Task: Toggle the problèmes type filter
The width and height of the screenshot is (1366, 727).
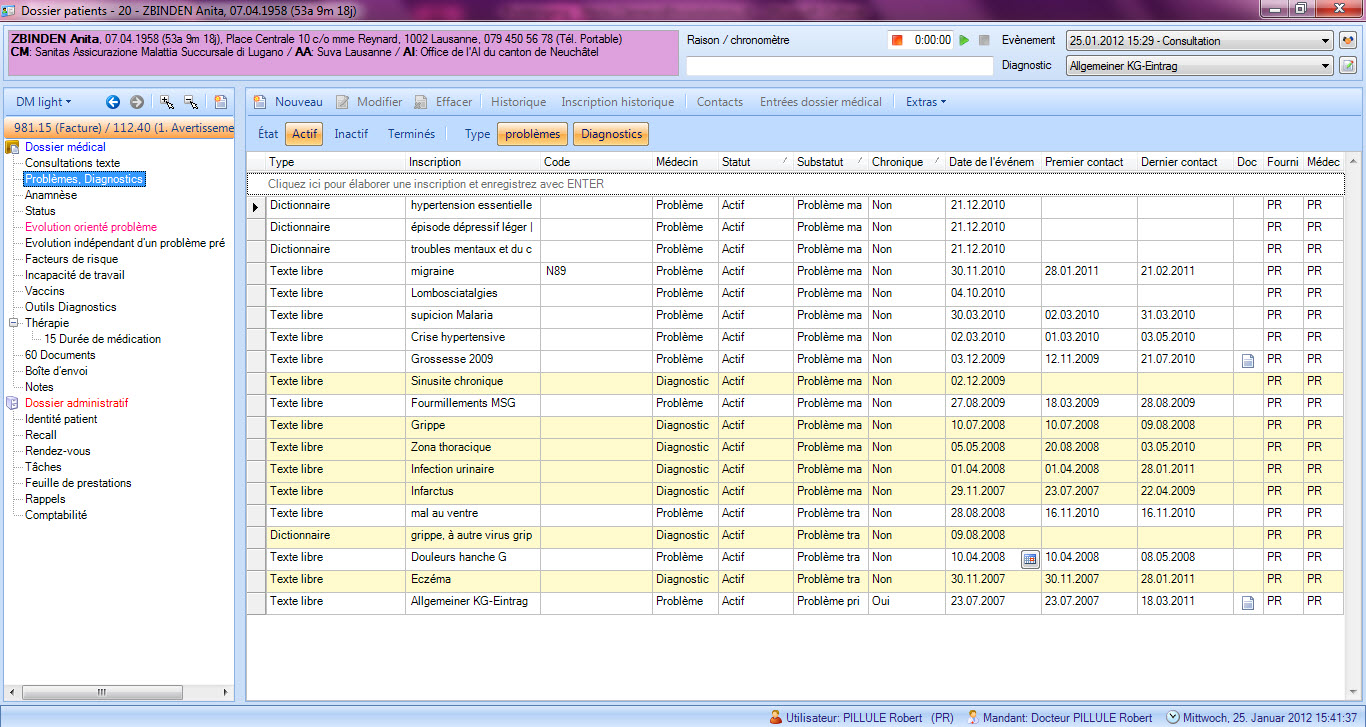Action: coord(533,134)
